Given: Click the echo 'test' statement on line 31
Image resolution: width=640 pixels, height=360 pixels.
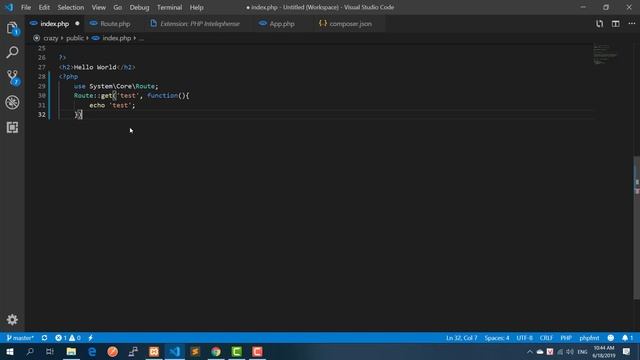Looking at the screenshot, I should click(112, 105).
